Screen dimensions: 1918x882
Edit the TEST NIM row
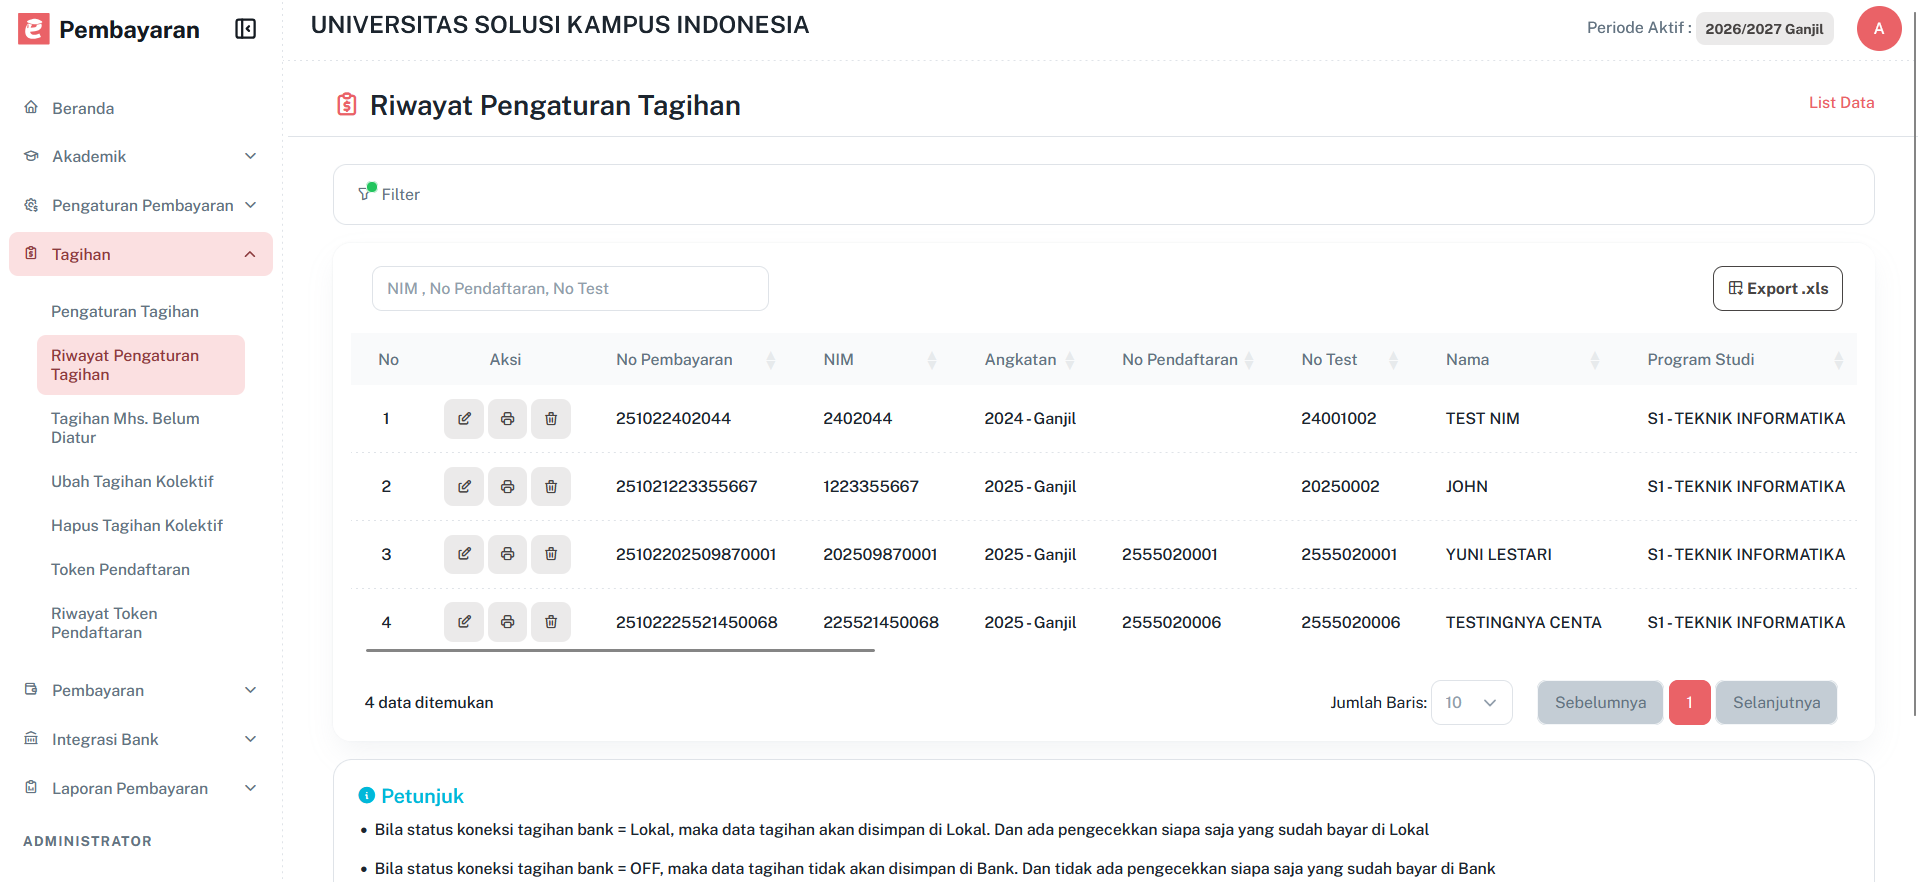pyautogui.click(x=464, y=418)
